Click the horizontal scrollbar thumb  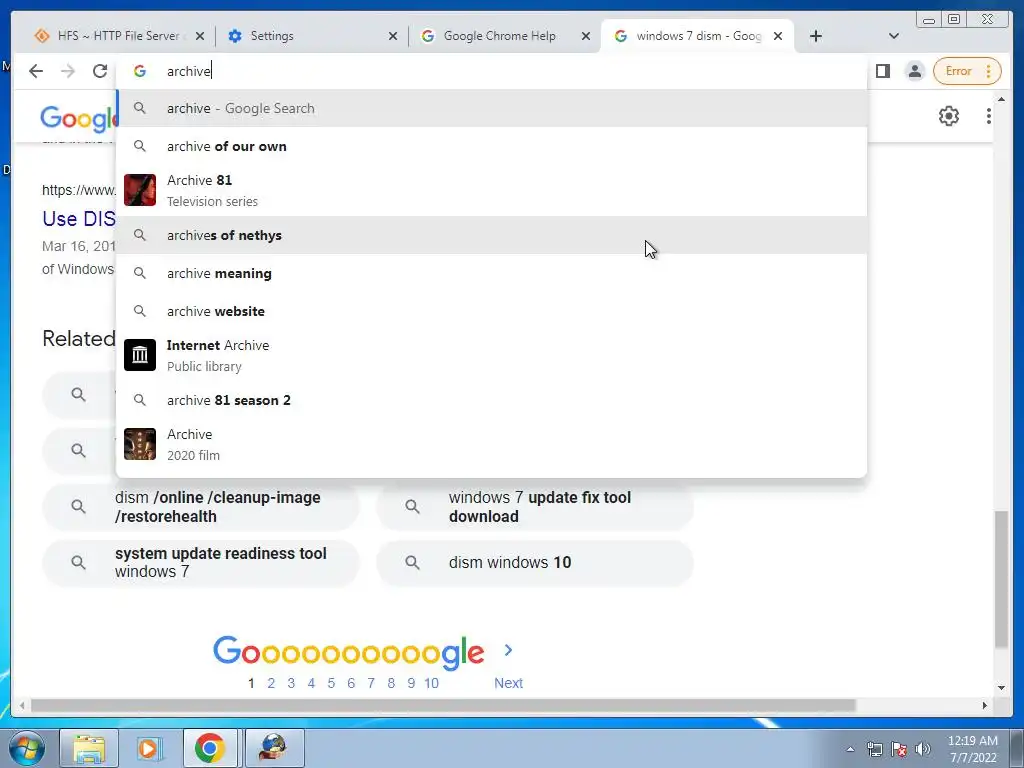(x=443, y=705)
